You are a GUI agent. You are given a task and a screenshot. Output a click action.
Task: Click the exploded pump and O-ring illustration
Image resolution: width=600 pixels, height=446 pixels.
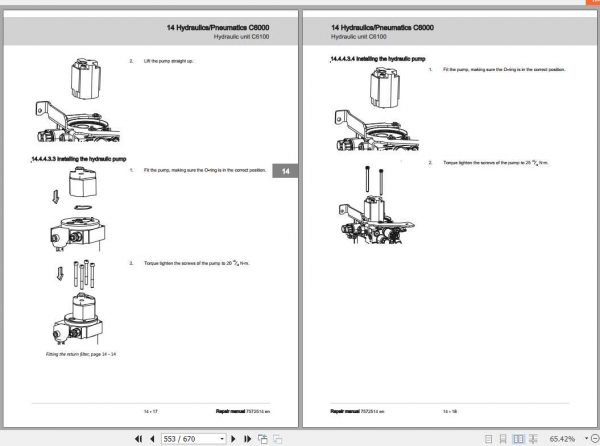(x=78, y=211)
